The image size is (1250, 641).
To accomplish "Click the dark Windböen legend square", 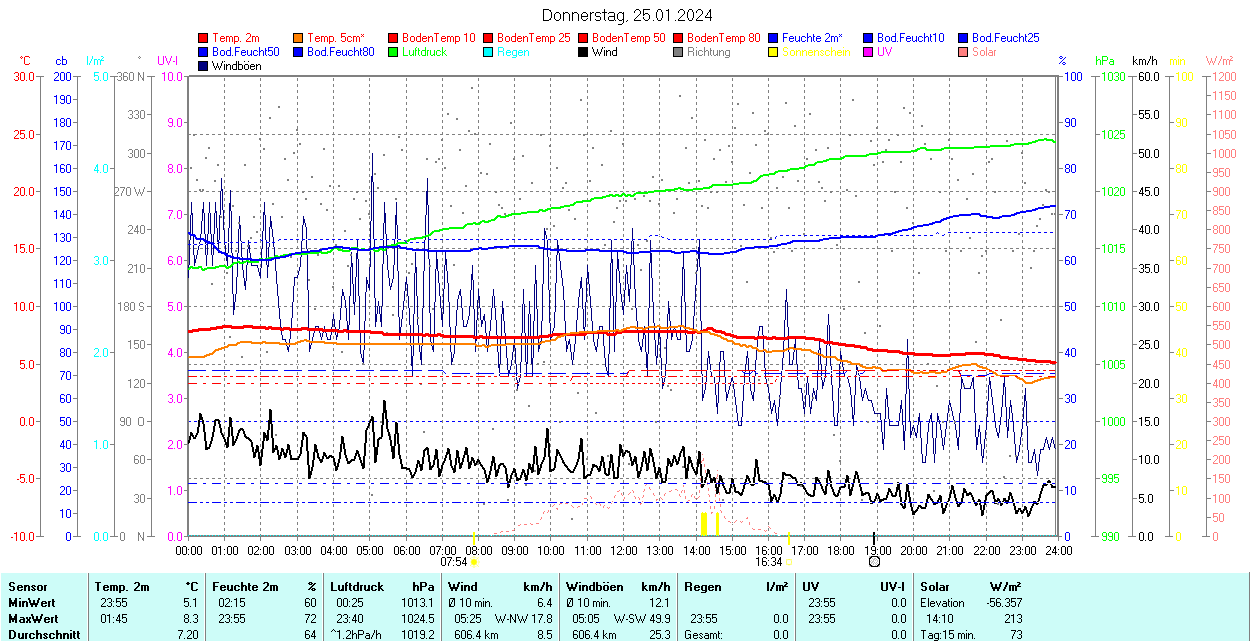I will click(x=204, y=66).
